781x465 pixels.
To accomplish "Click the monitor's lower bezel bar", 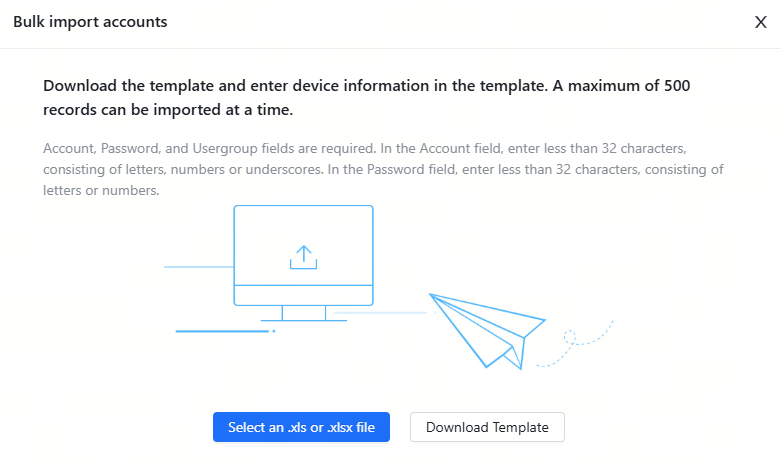I will (x=303, y=295).
